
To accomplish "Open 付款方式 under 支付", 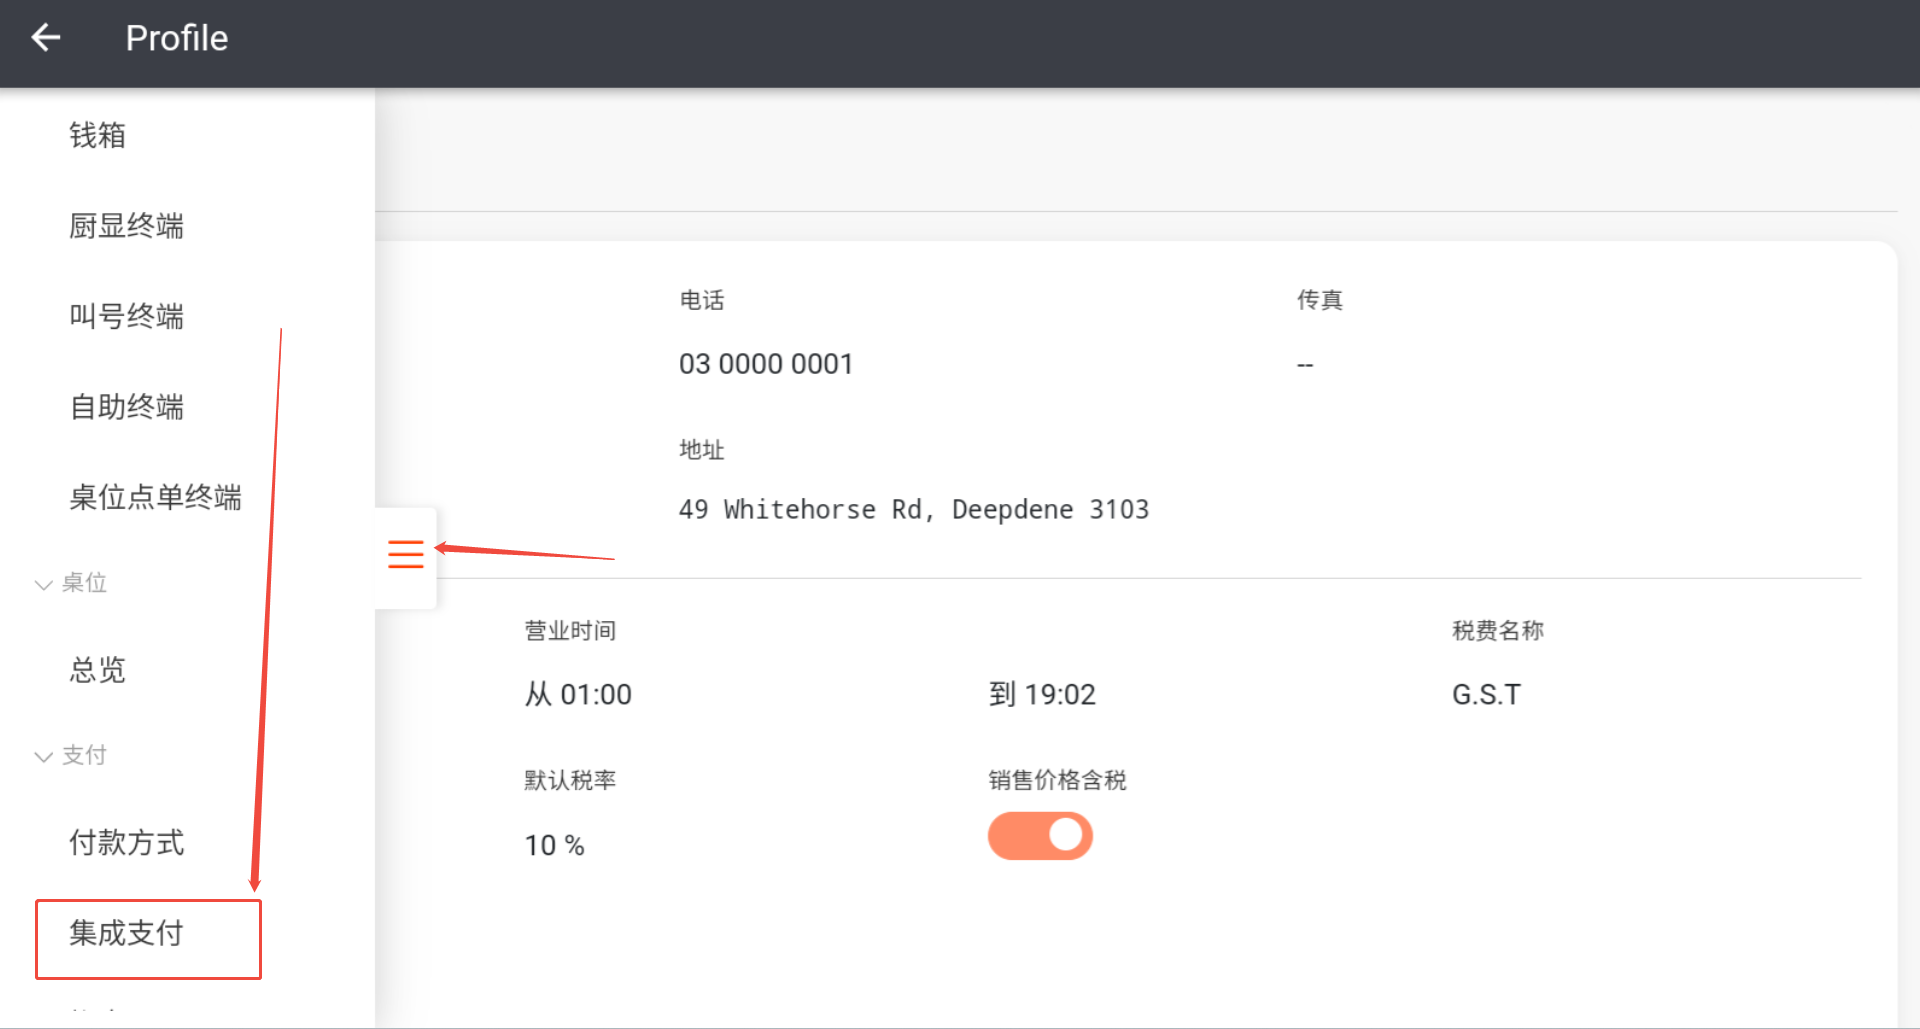I will coord(126,842).
